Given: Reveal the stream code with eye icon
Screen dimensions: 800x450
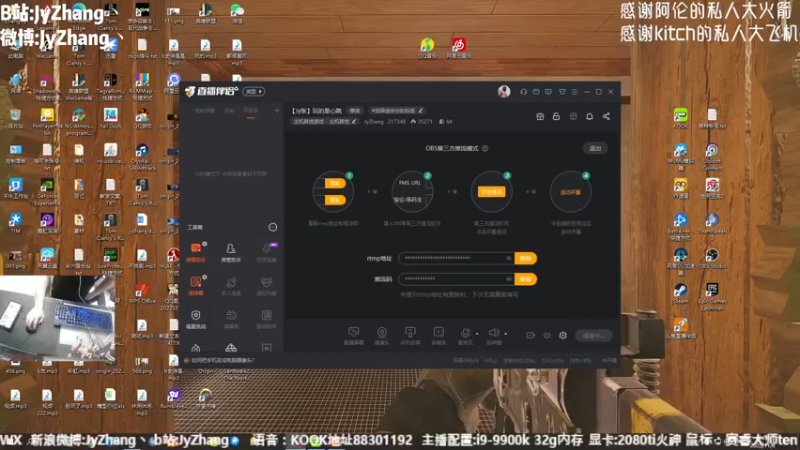Looking at the screenshot, I should 509,279.
